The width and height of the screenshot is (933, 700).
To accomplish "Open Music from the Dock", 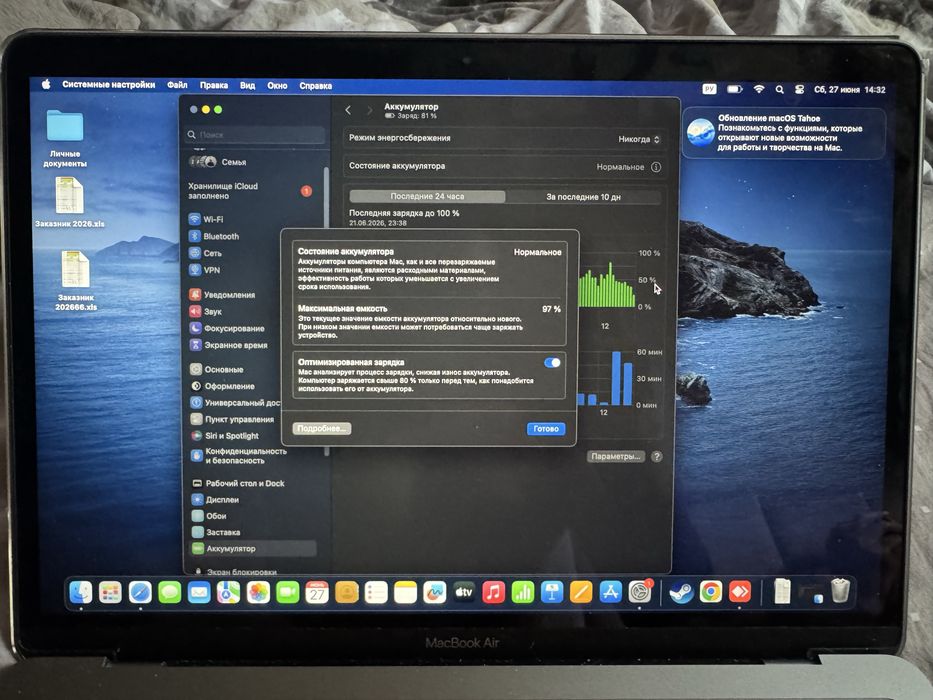I will (493, 592).
